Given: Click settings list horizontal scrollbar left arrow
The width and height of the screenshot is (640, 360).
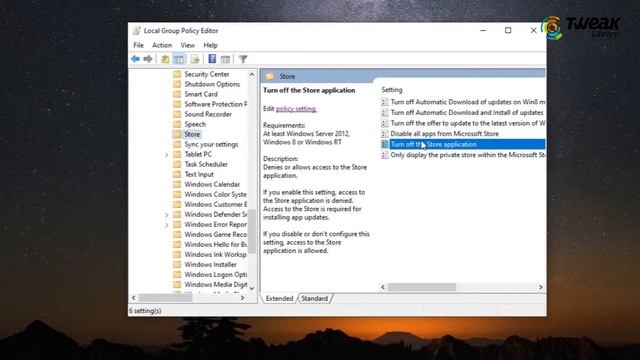Looking at the screenshot, I should coord(383,287).
